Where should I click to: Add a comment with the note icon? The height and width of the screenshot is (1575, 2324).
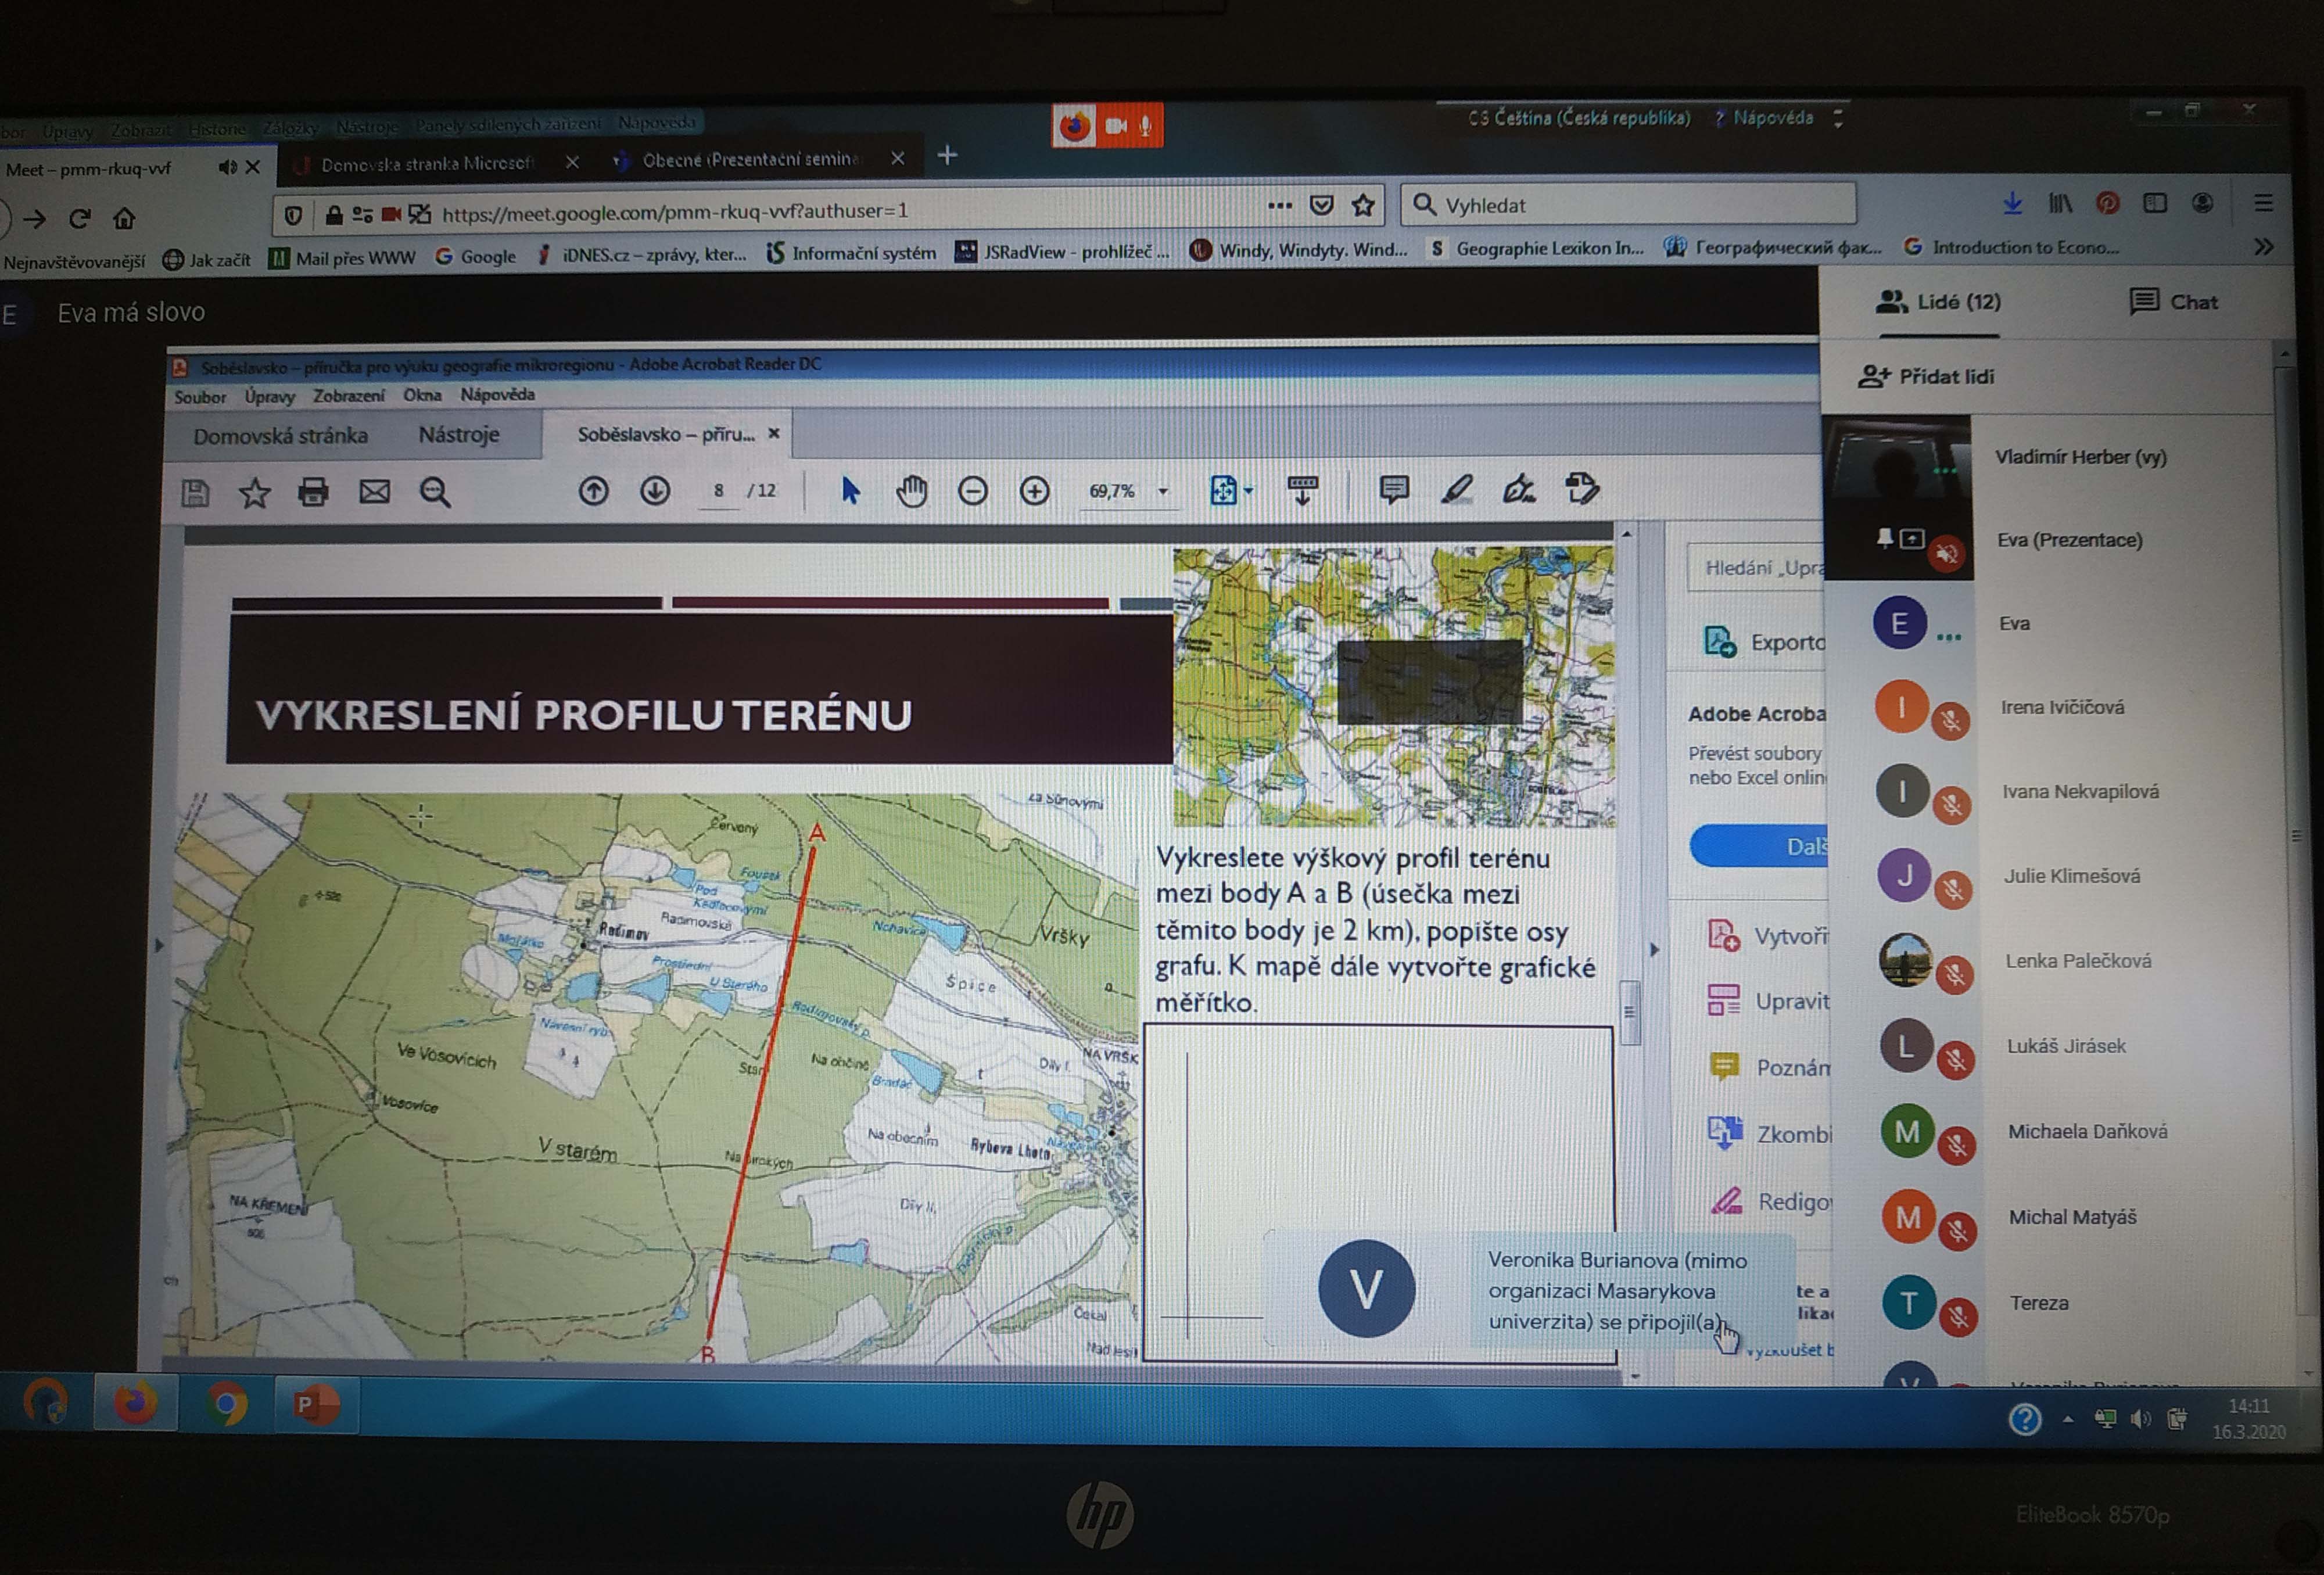click(1394, 489)
